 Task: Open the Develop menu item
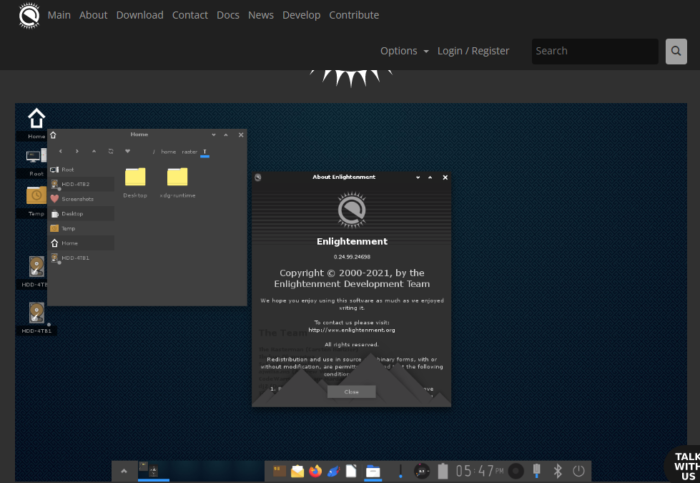pos(301,15)
